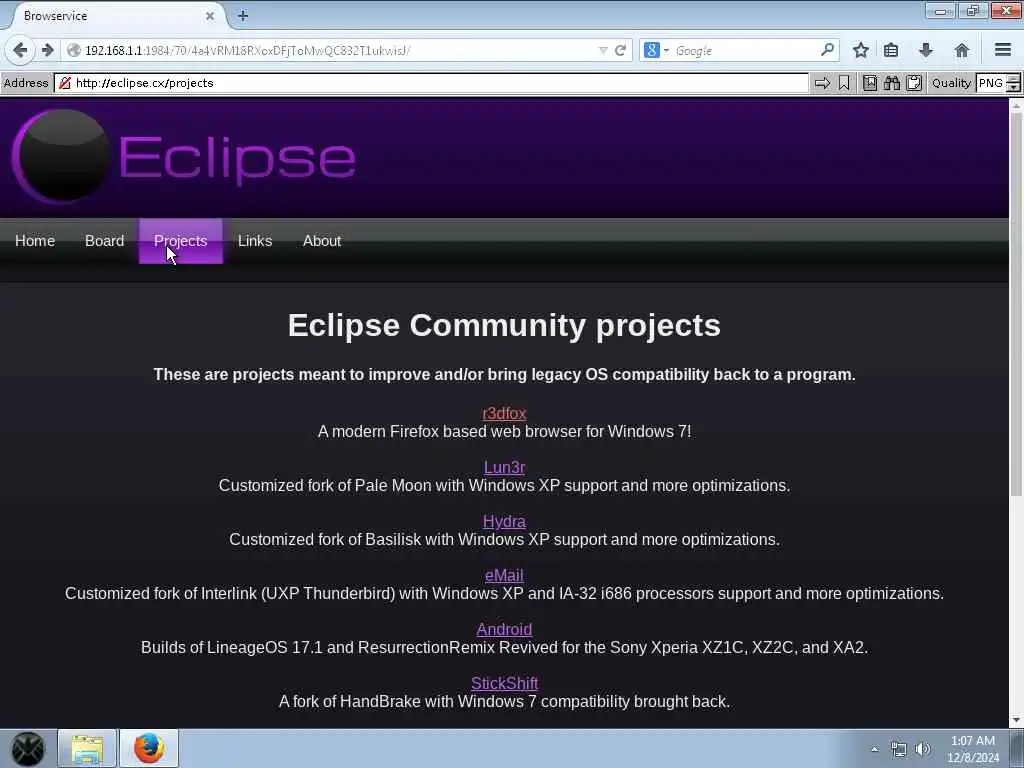Reload the page with the refresh icon

click(x=620, y=50)
